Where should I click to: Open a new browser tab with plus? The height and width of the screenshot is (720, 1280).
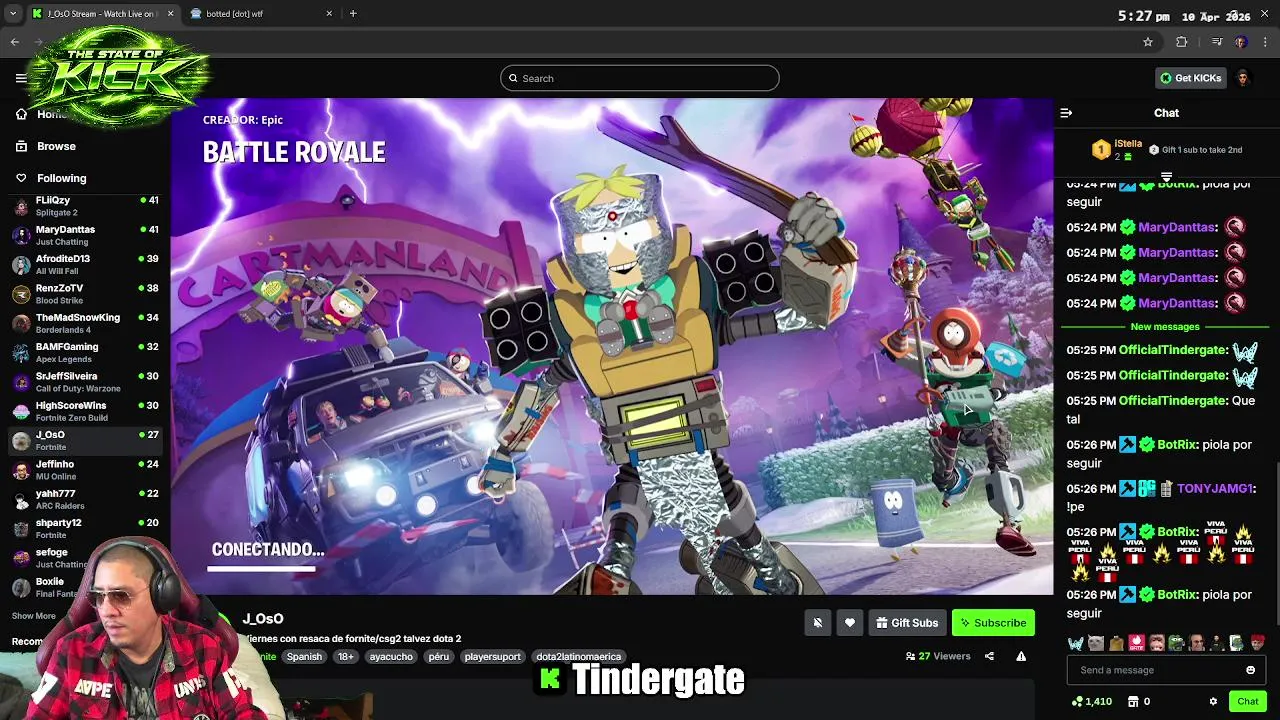(353, 13)
